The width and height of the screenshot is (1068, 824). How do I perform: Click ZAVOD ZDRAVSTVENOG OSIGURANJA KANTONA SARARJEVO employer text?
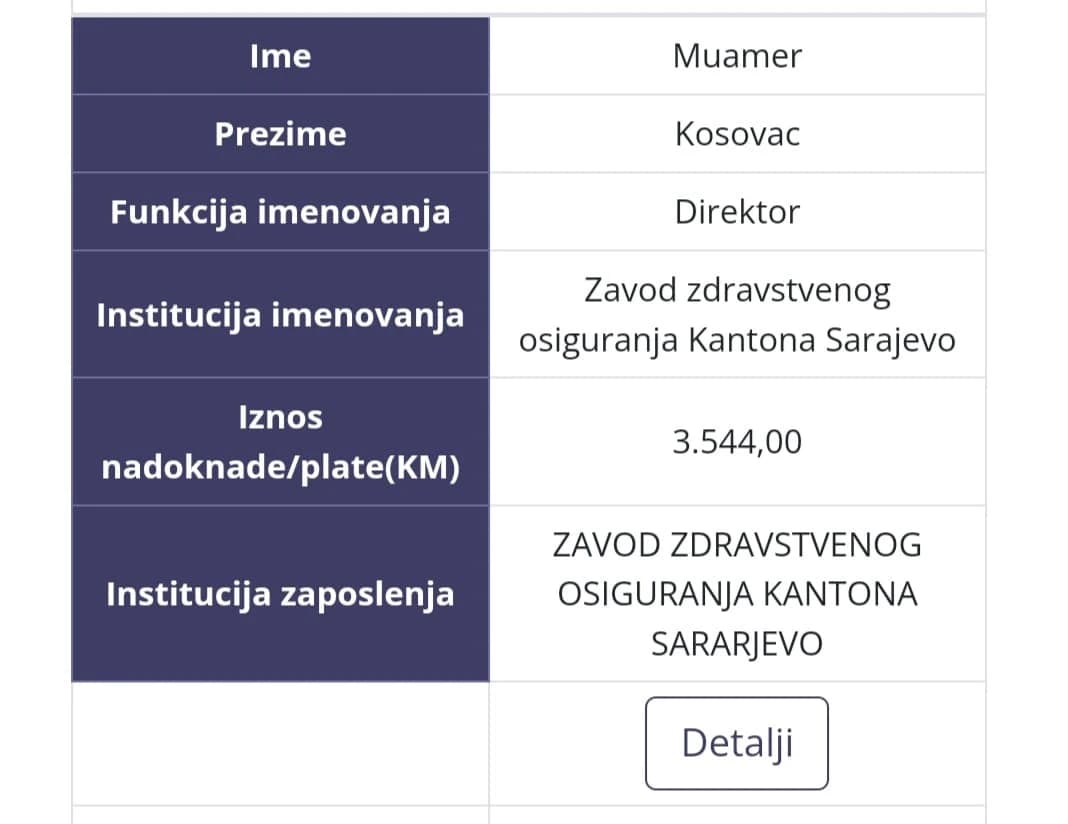(737, 594)
